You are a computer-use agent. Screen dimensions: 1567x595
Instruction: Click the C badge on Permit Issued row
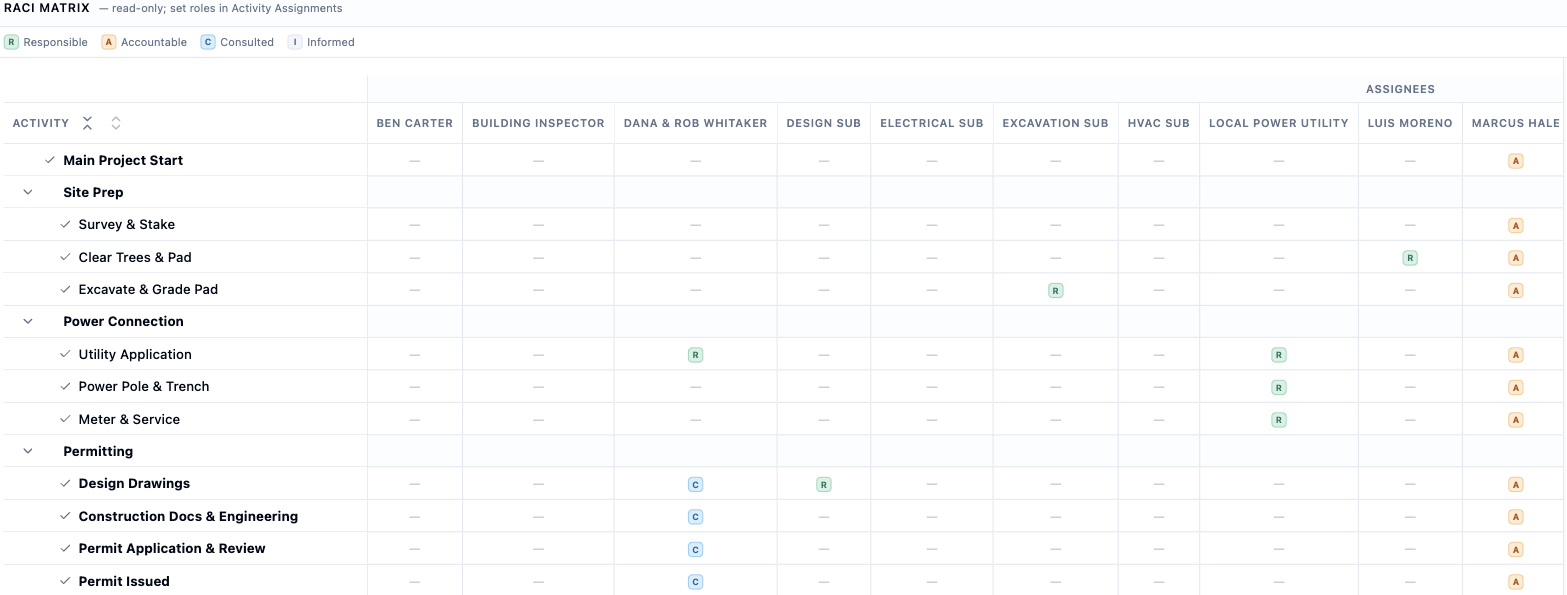pyautogui.click(x=695, y=582)
